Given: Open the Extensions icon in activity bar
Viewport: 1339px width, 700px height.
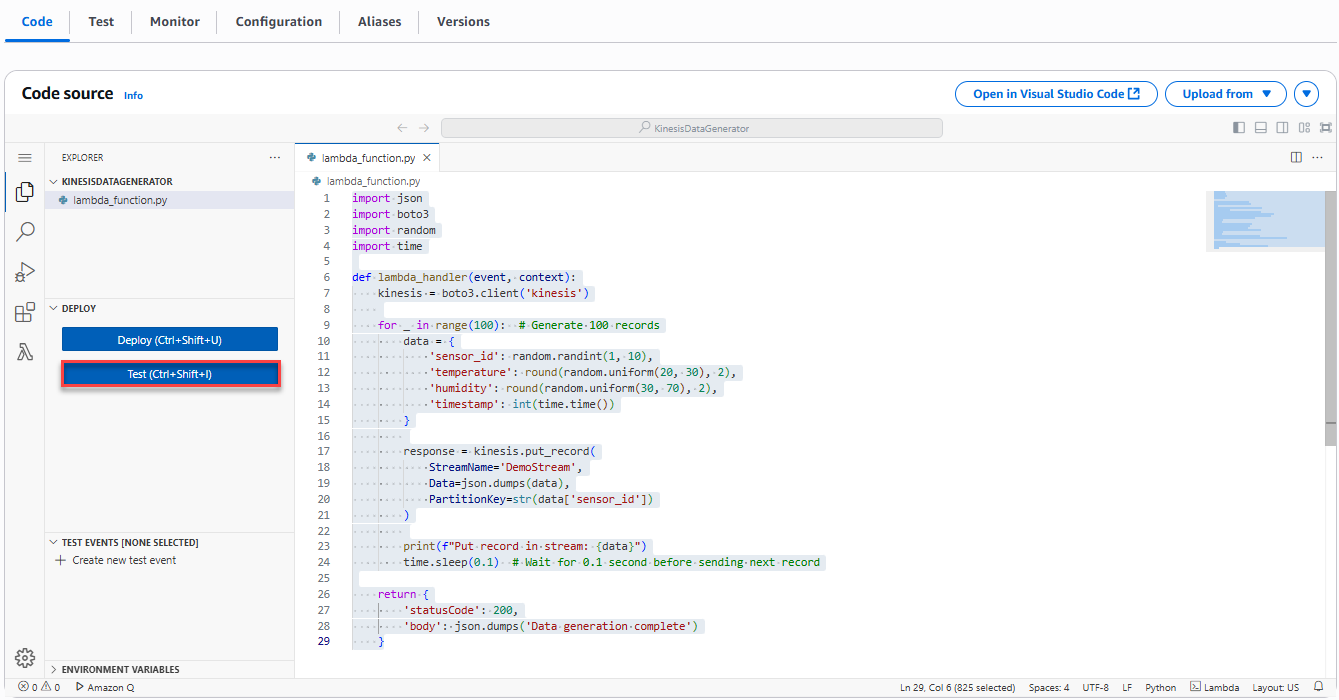Looking at the screenshot, I should (x=25, y=313).
